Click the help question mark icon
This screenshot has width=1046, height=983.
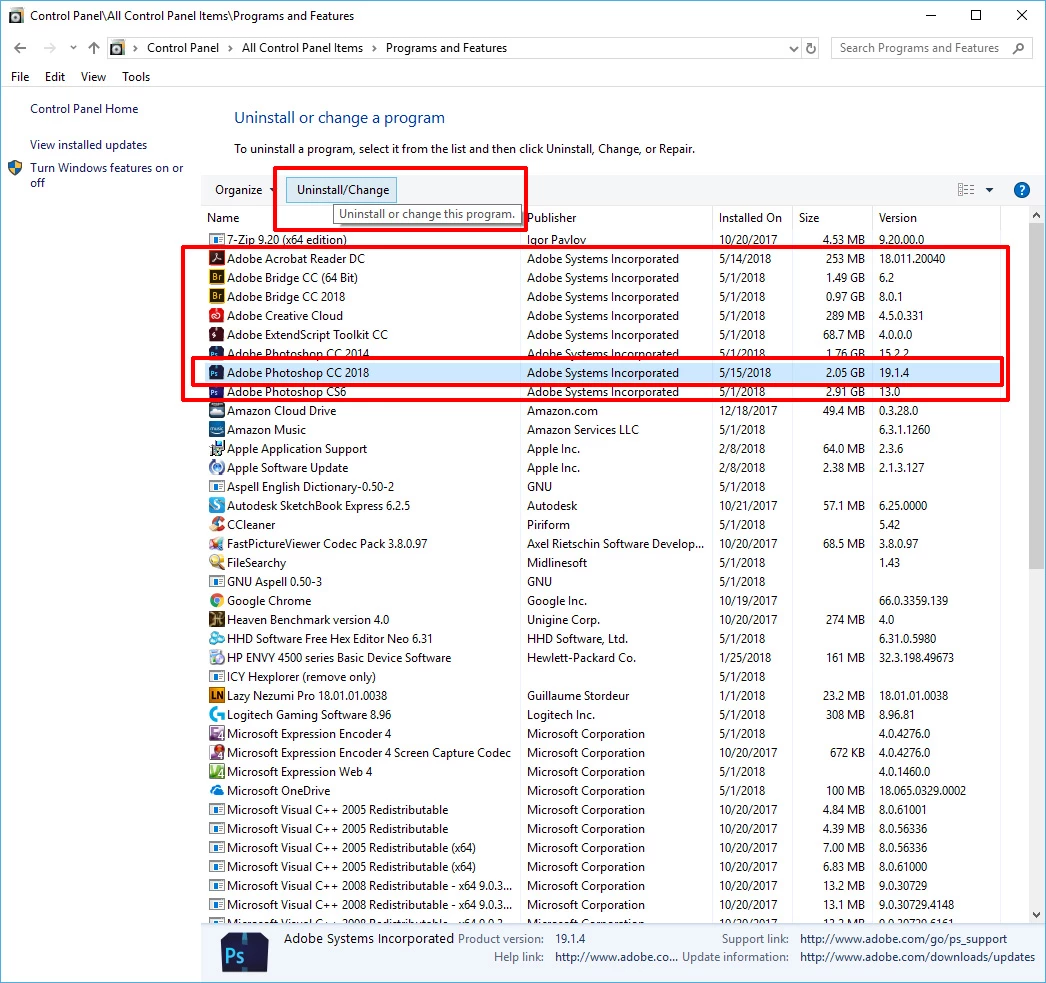(x=1021, y=190)
